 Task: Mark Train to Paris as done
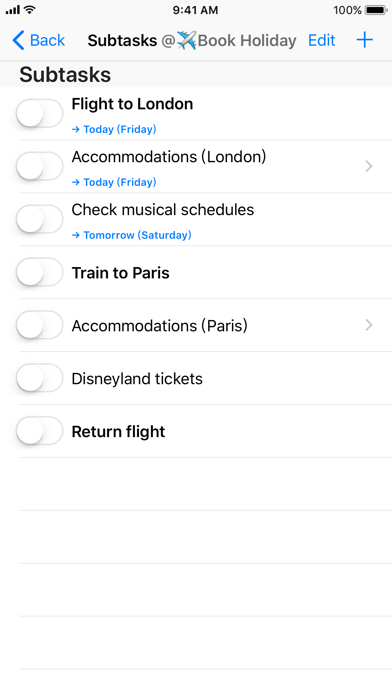(x=40, y=272)
